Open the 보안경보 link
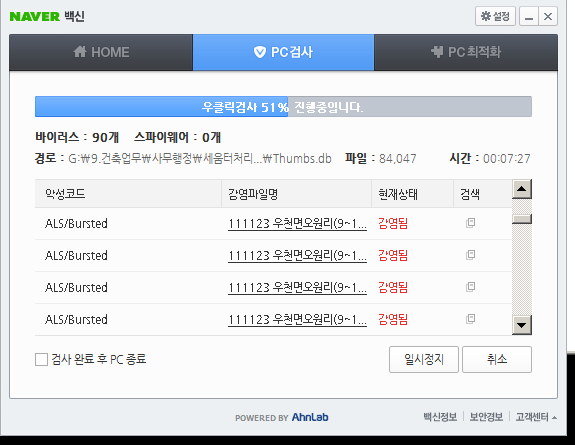This screenshot has height=445, width=575. [x=486, y=417]
